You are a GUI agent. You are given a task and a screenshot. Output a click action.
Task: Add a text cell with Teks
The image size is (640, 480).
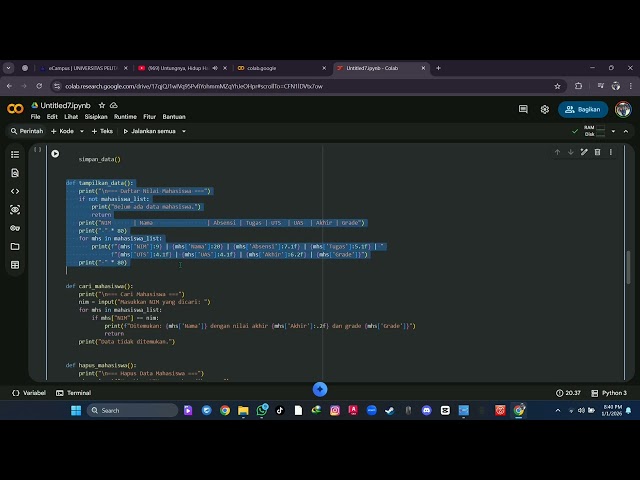coord(102,131)
